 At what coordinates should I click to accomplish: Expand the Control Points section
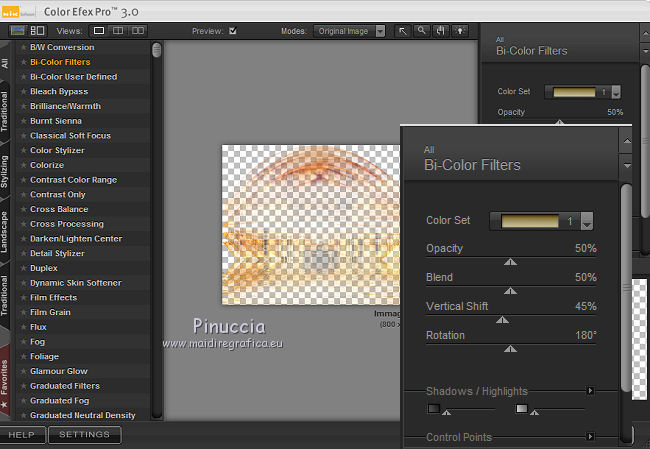point(591,436)
